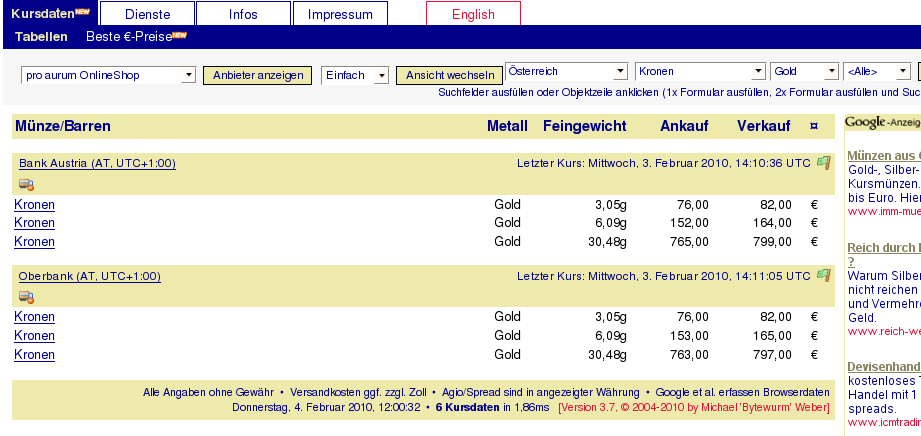Screen dimensions: 921x436
Task: Click the Bank Austria 'Letzter Kurs' timestamp
Action: (x=664, y=163)
